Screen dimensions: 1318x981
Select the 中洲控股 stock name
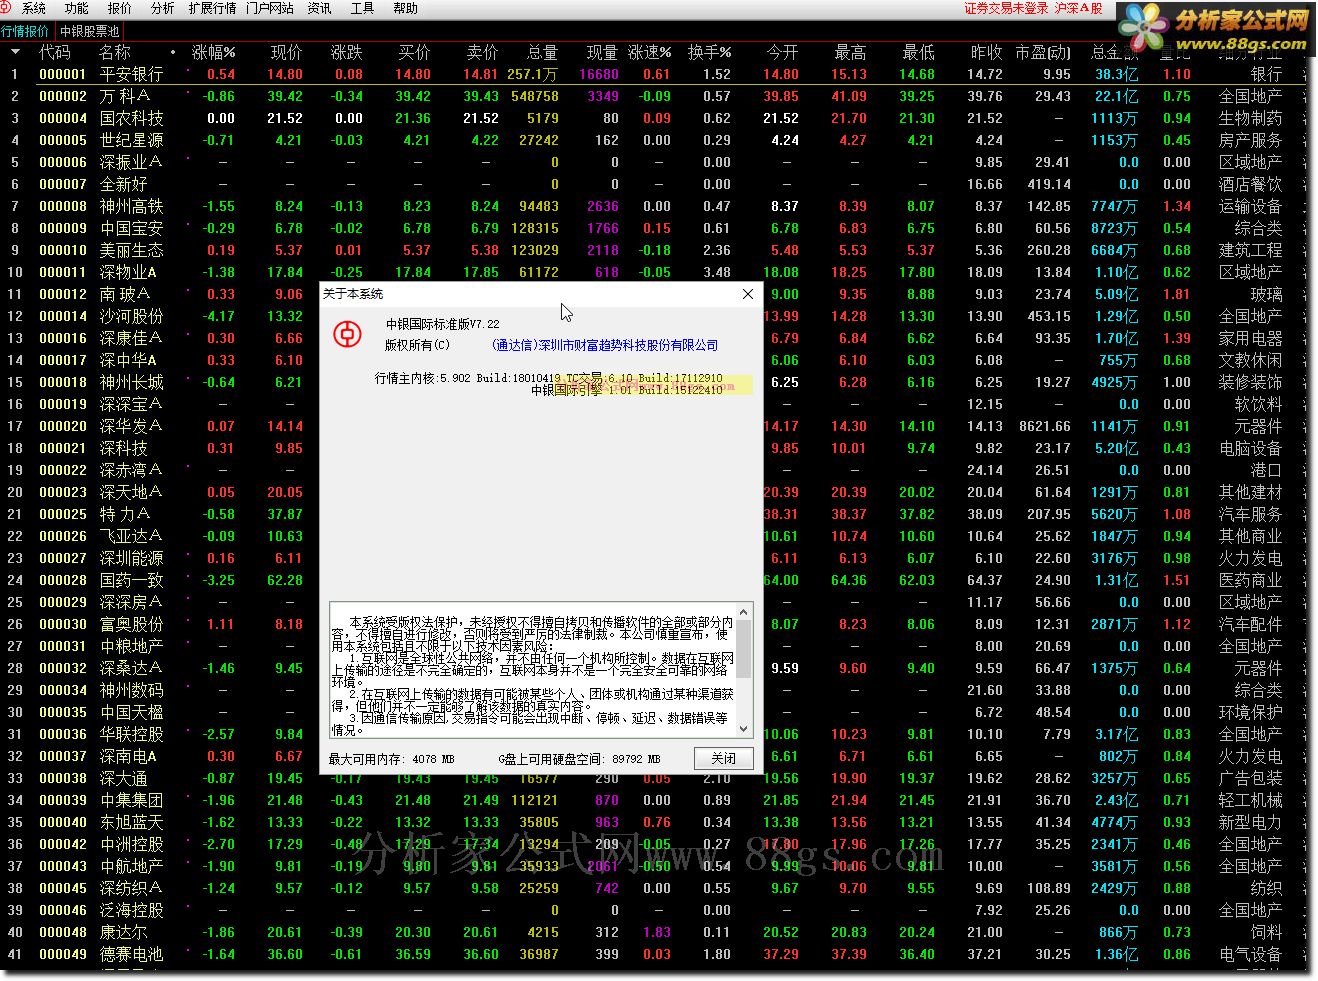(131, 844)
